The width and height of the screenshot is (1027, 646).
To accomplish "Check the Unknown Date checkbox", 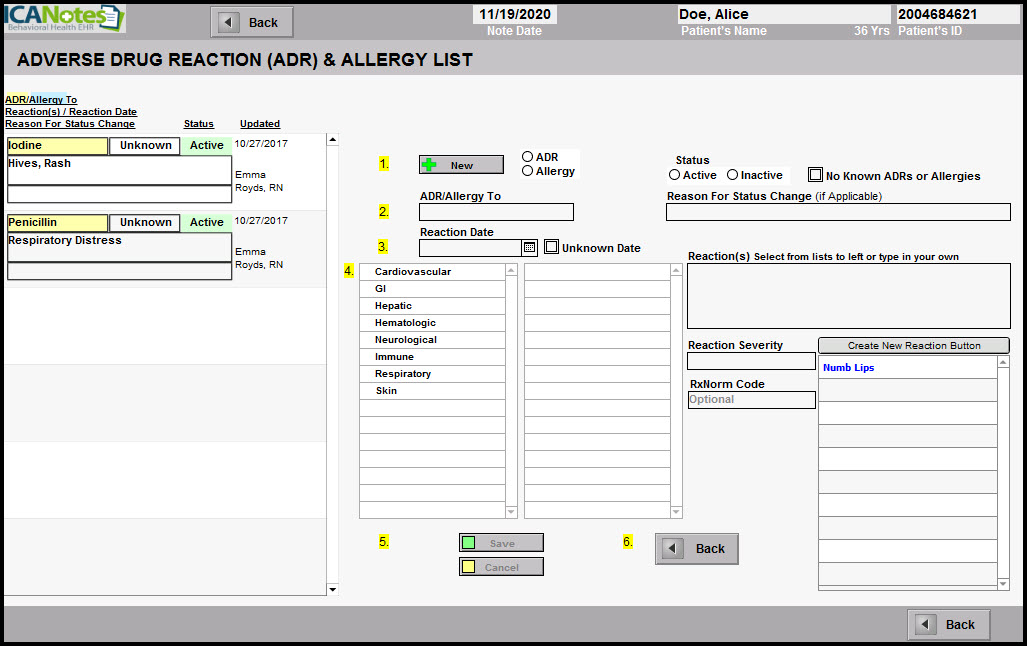I will 552,247.
